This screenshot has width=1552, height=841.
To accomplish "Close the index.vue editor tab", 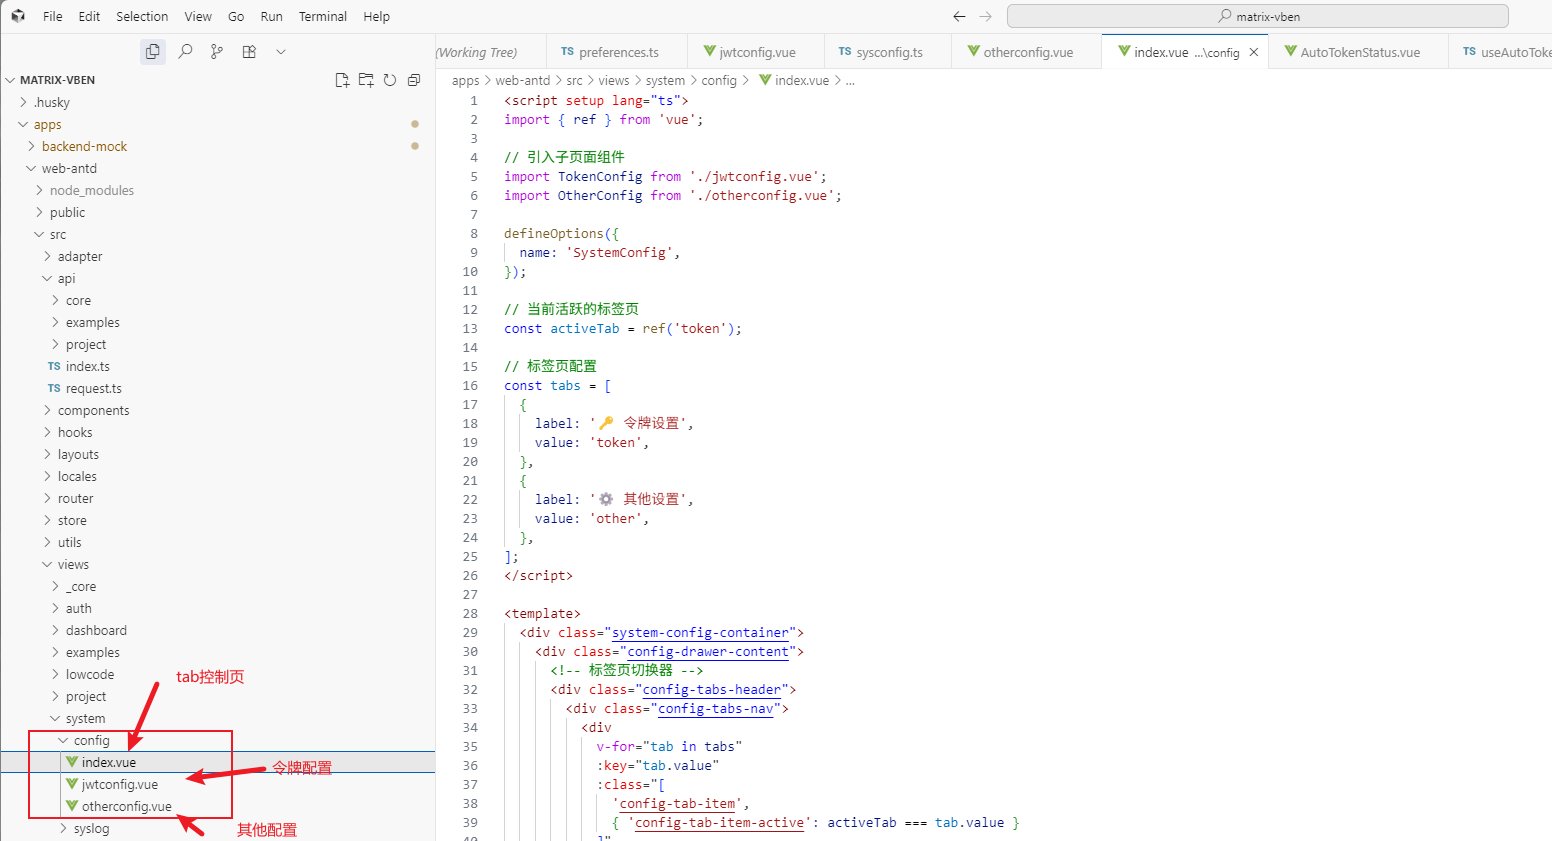I will coord(1255,51).
